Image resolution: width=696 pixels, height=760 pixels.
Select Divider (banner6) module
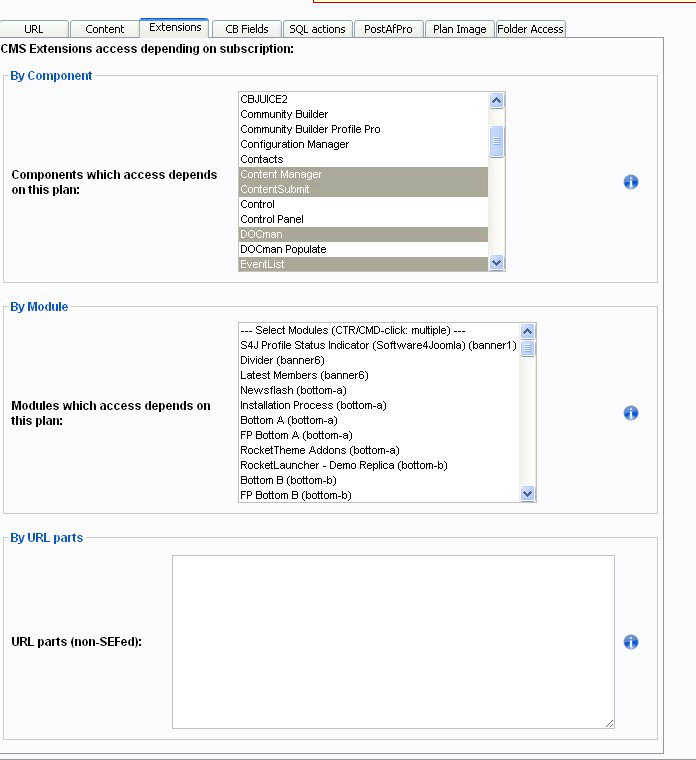379,361
